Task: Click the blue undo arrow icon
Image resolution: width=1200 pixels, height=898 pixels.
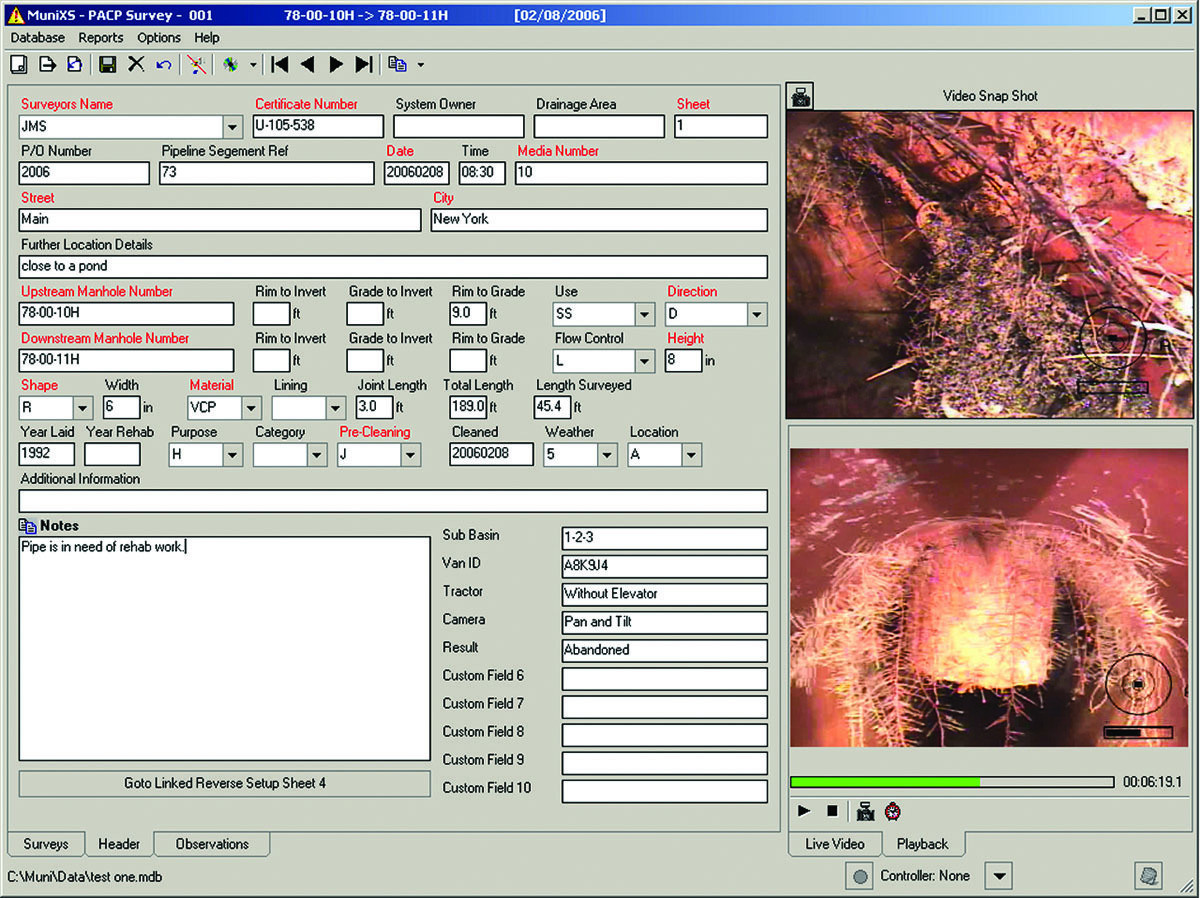Action: pos(163,64)
